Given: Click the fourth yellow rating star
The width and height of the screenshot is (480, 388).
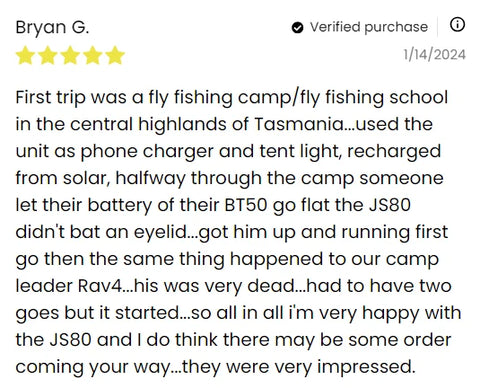Looking at the screenshot, I should click(x=92, y=55).
